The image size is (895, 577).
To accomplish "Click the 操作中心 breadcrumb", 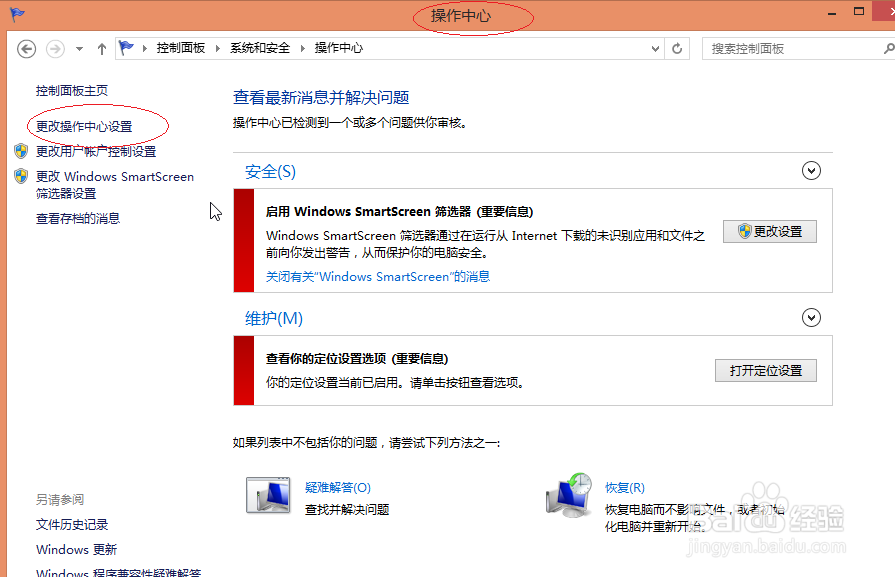I will click(x=339, y=48).
